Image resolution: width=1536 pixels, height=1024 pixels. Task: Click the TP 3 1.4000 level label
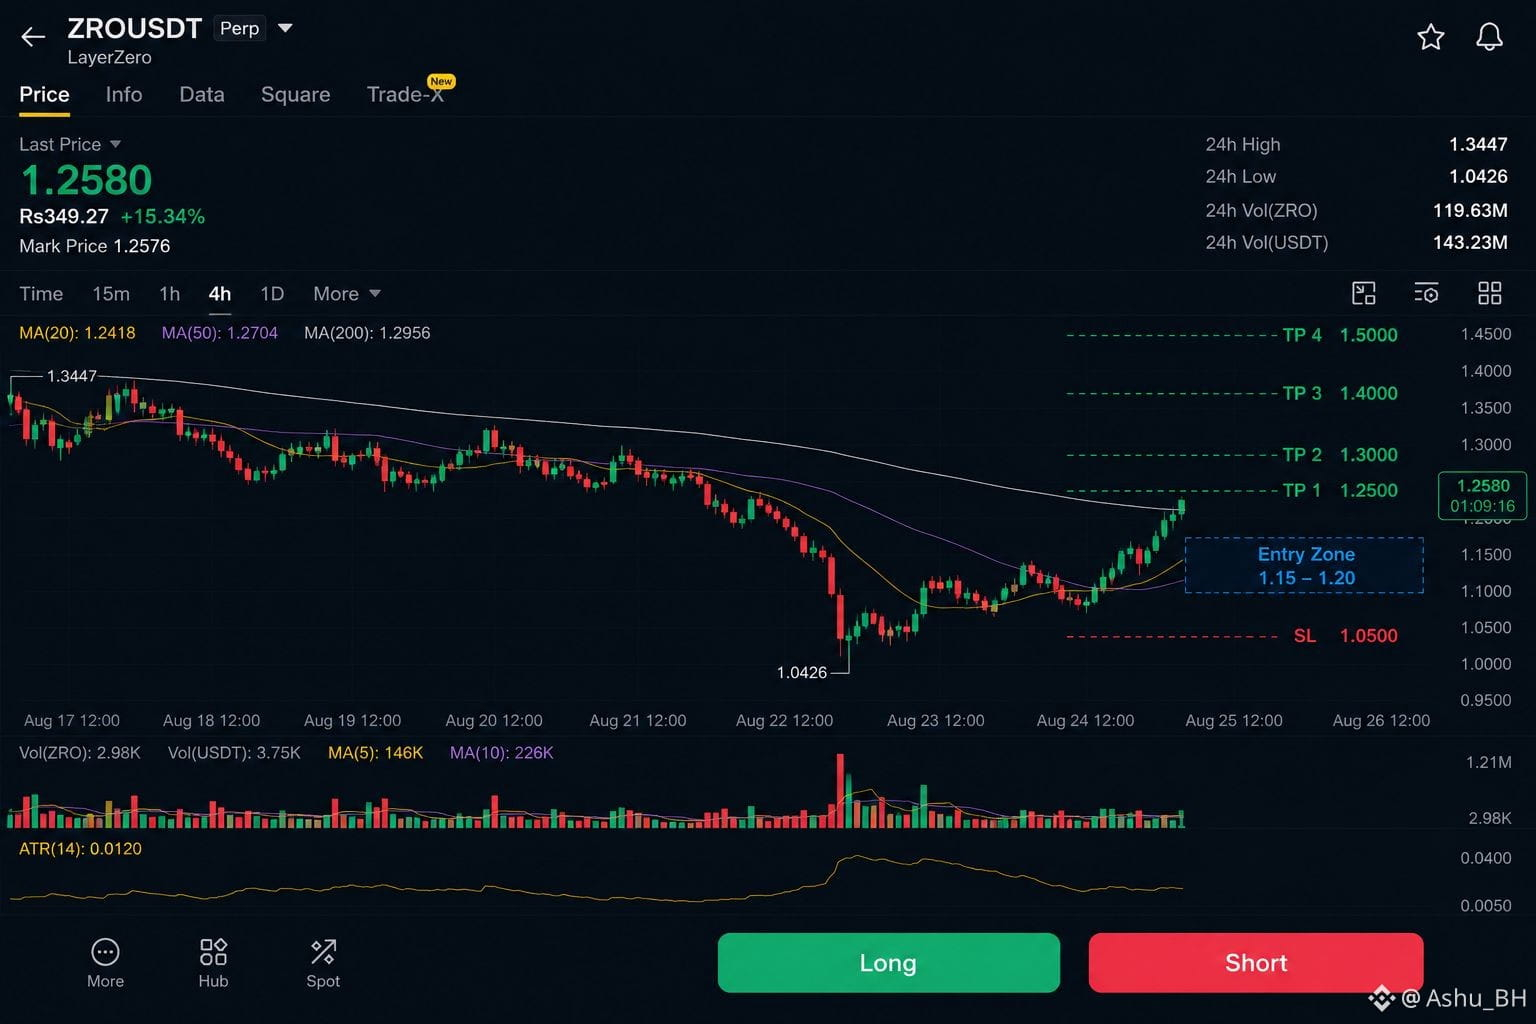tap(1340, 393)
